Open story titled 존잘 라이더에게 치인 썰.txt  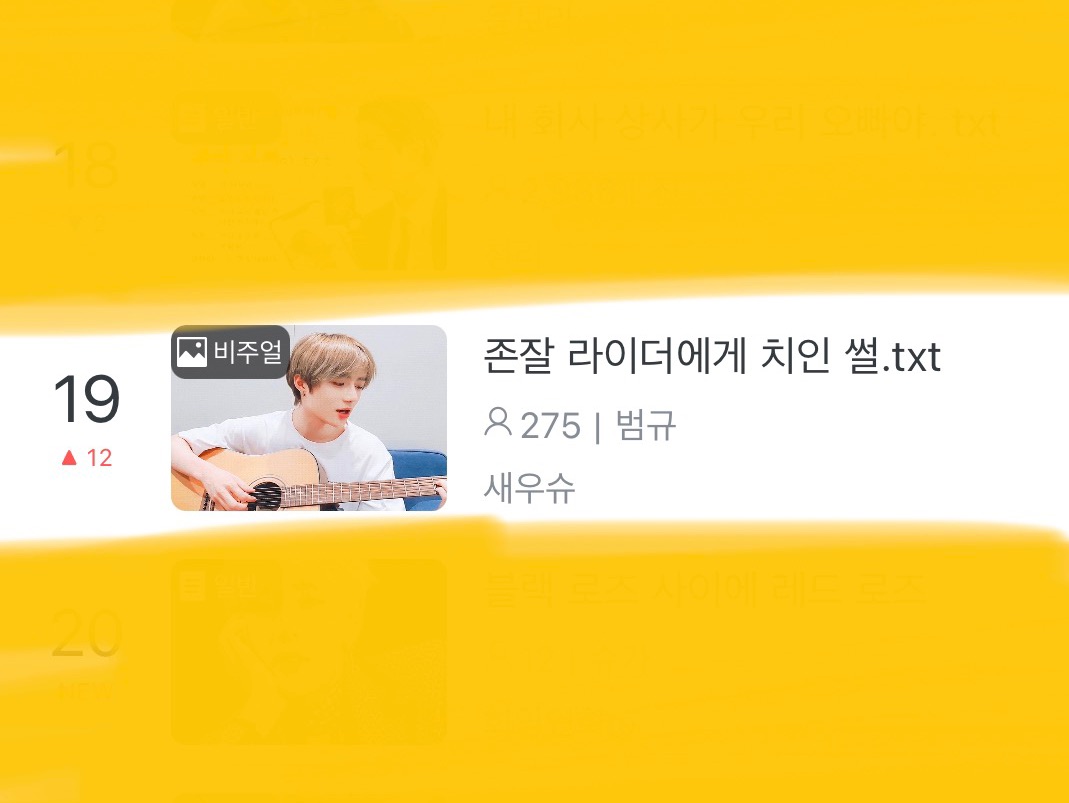click(x=712, y=356)
